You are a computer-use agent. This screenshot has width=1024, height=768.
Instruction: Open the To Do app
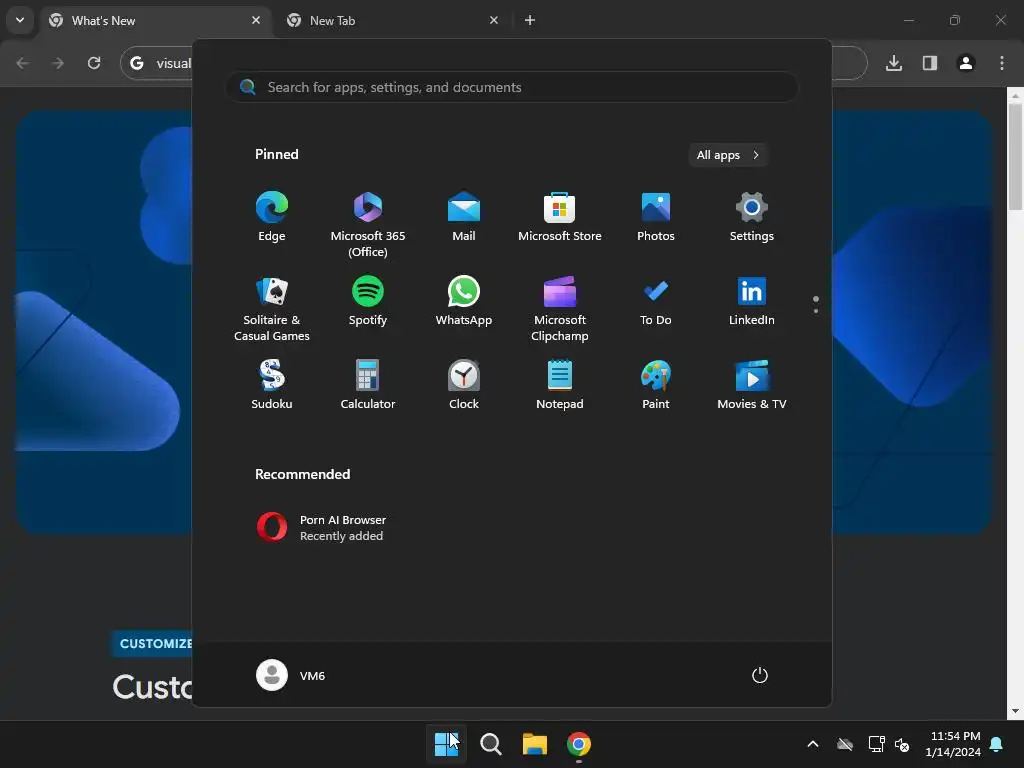[656, 301]
